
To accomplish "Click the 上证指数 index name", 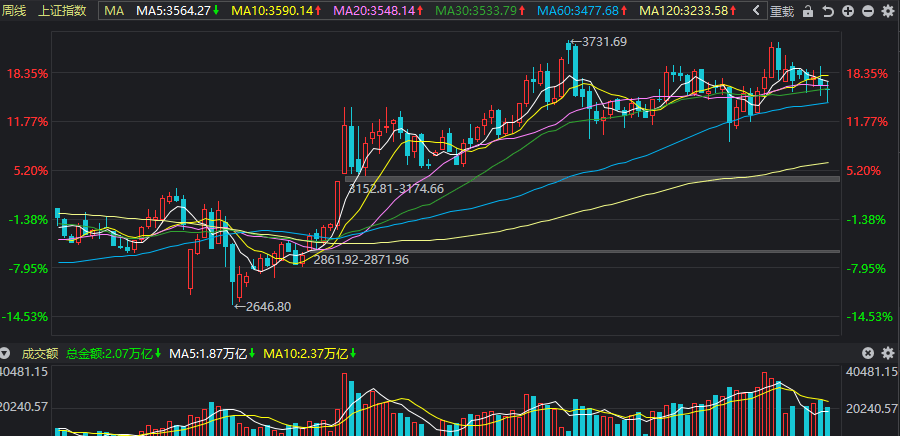I will (62, 10).
